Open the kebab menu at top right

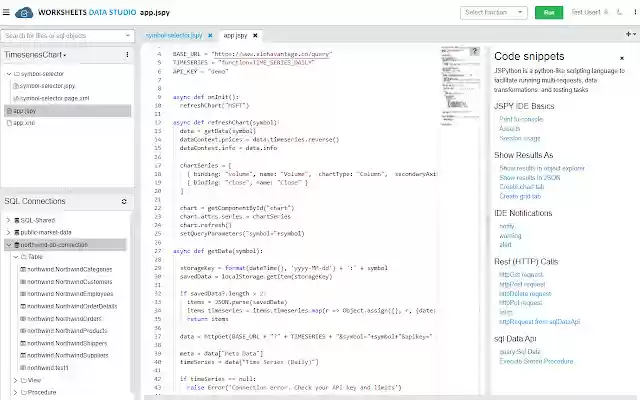[635, 12]
